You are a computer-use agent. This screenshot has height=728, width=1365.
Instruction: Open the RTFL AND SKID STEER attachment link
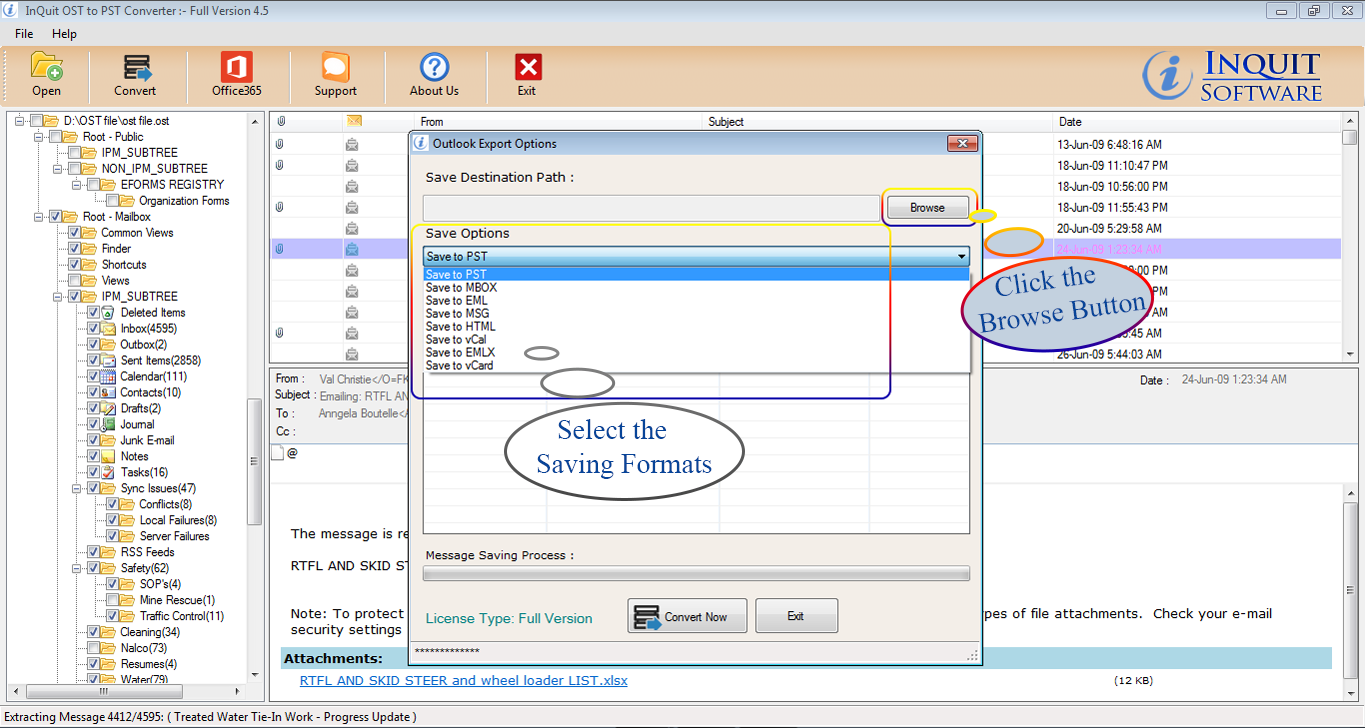463,680
